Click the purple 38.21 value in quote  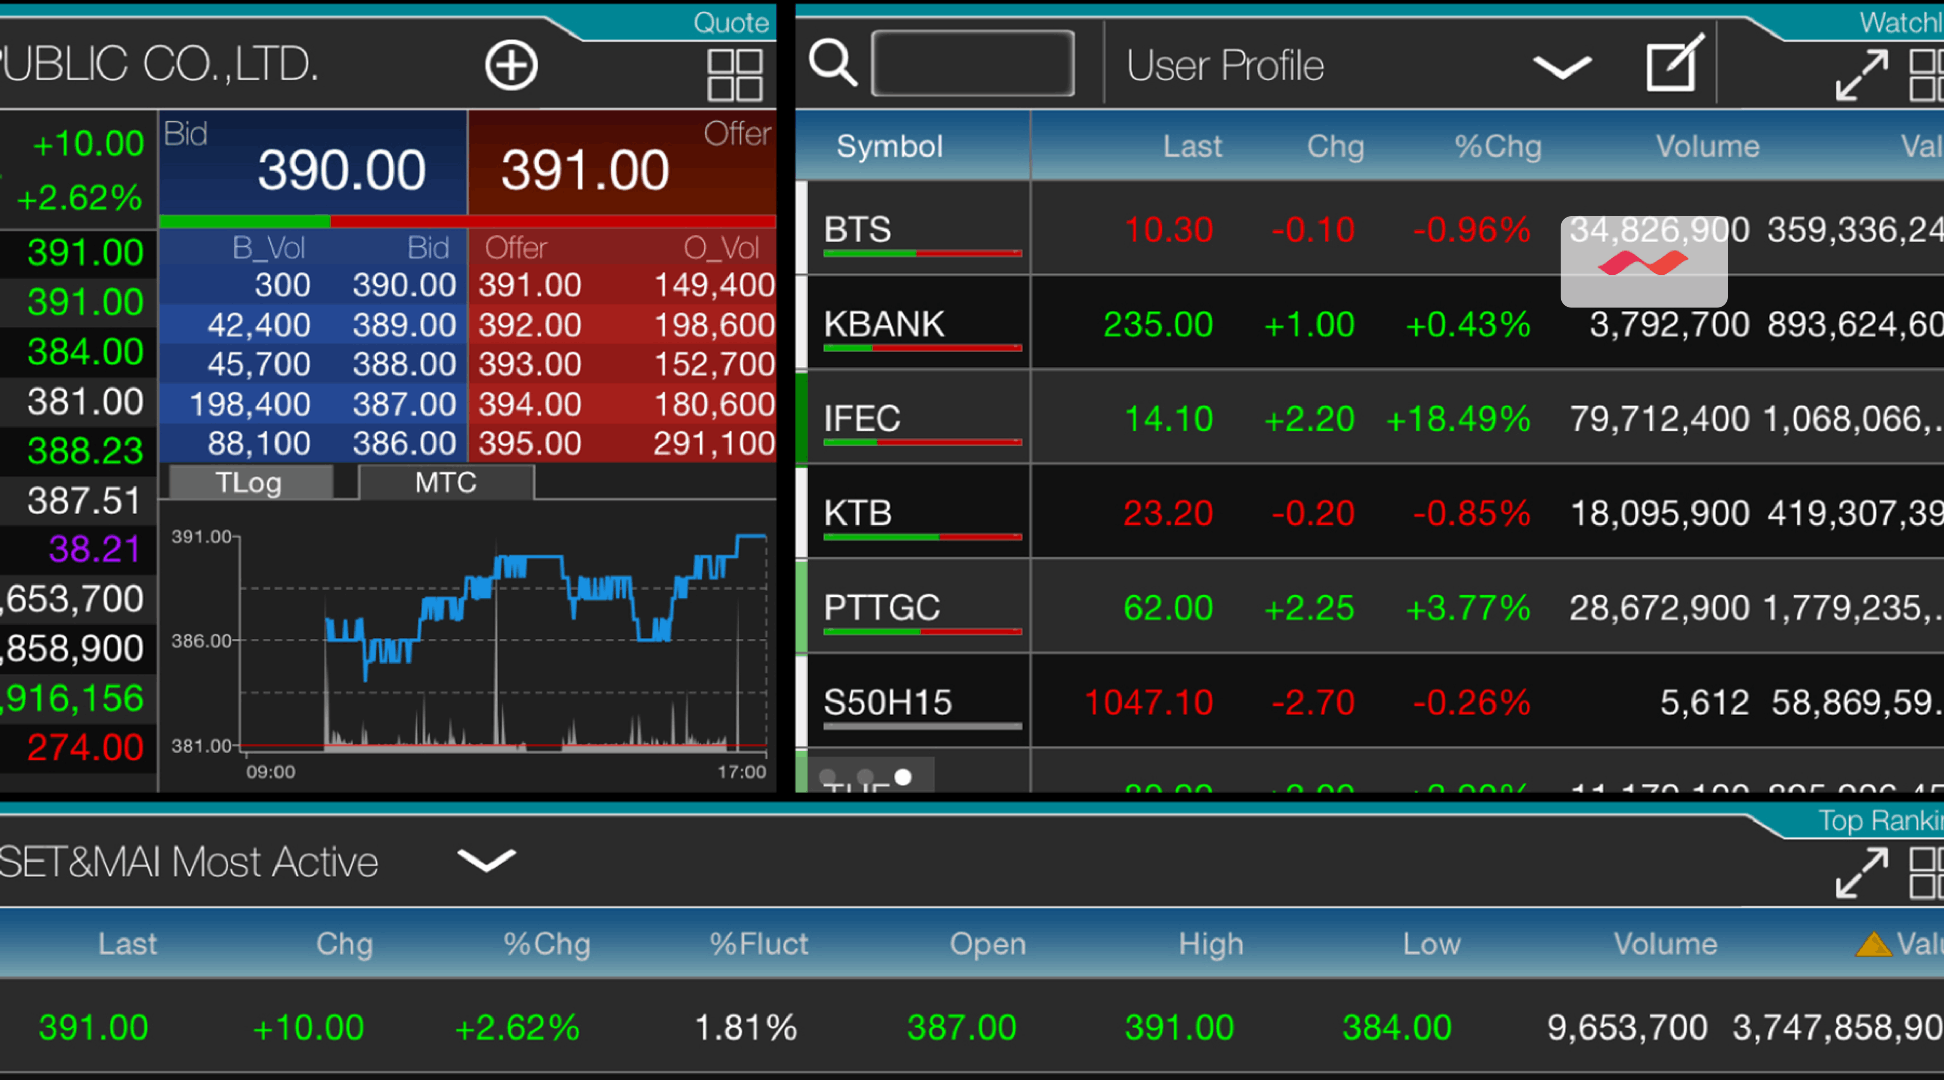(95, 549)
